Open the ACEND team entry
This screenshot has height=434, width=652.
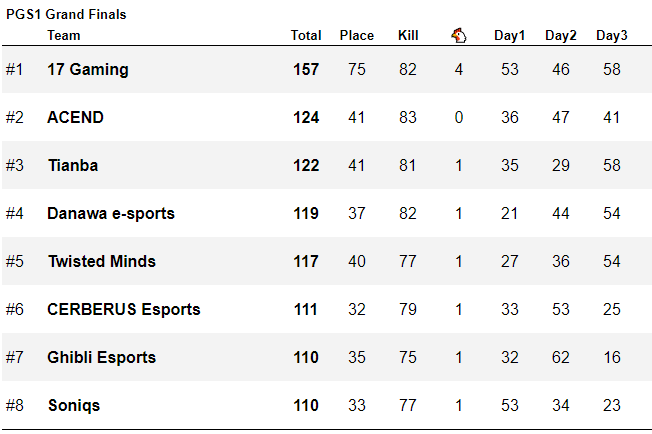pyautogui.click(x=75, y=118)
